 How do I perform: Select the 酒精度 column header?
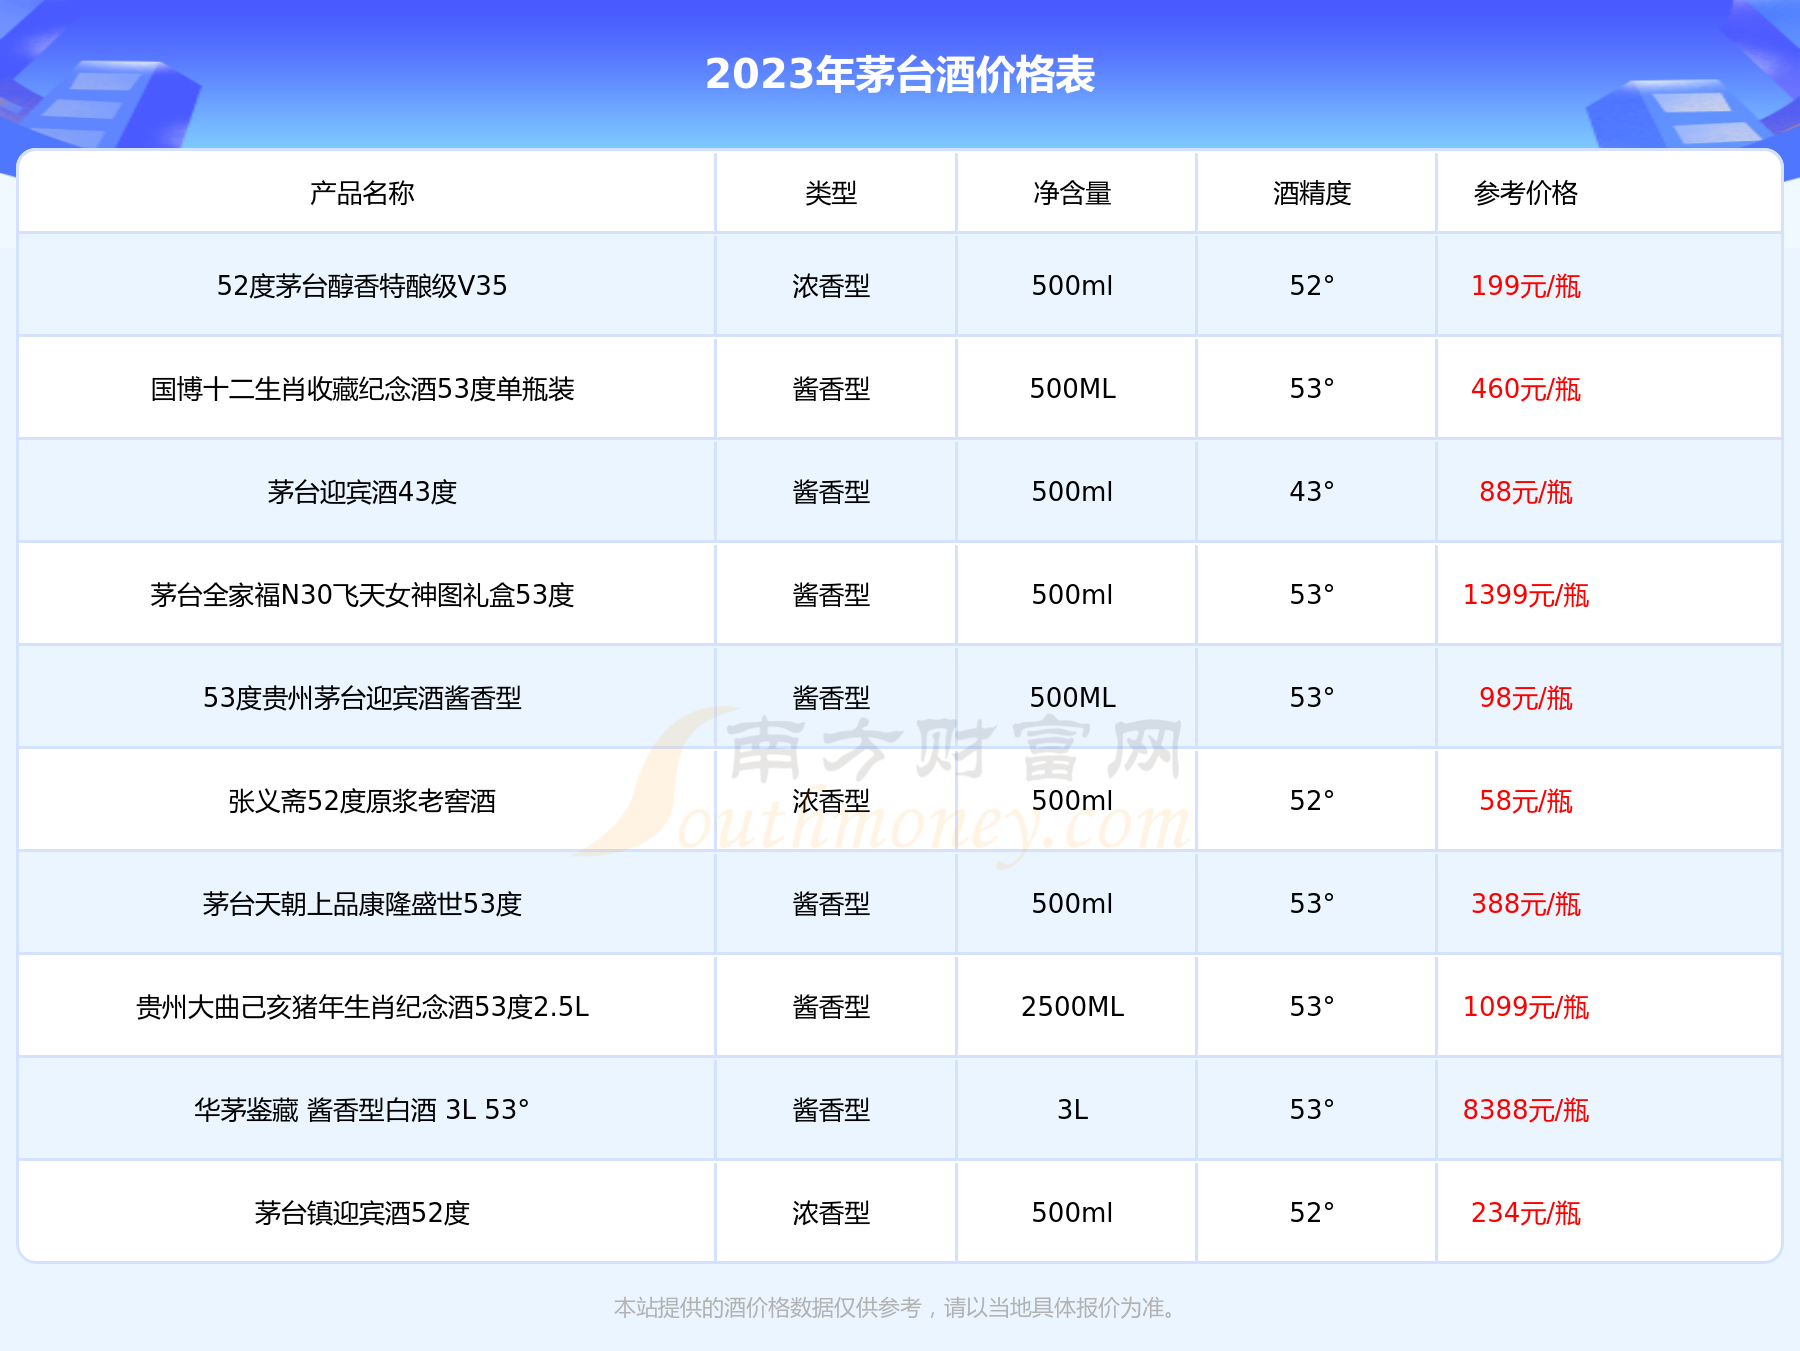1312,193
